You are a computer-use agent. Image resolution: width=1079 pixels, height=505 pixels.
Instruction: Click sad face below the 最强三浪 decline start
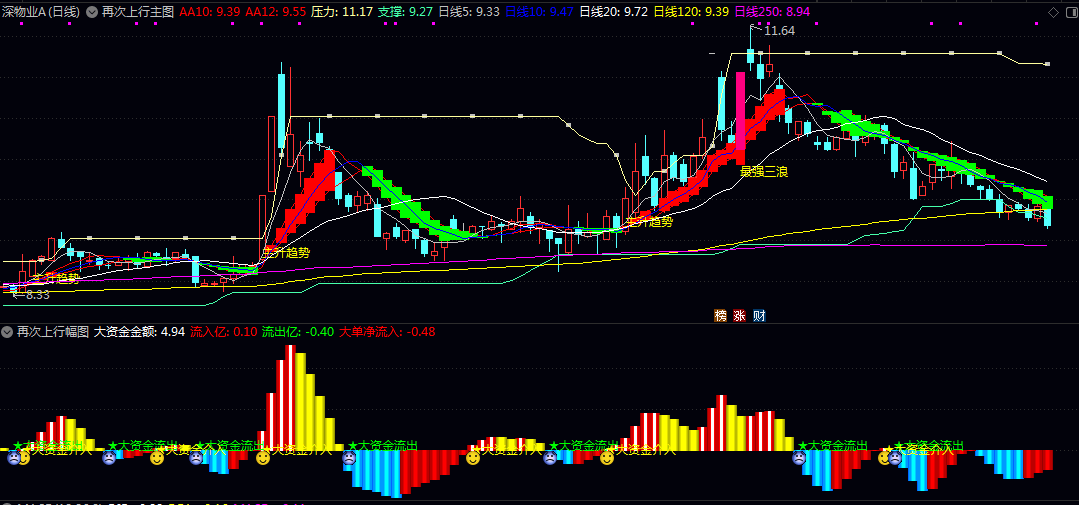point(799,458)
